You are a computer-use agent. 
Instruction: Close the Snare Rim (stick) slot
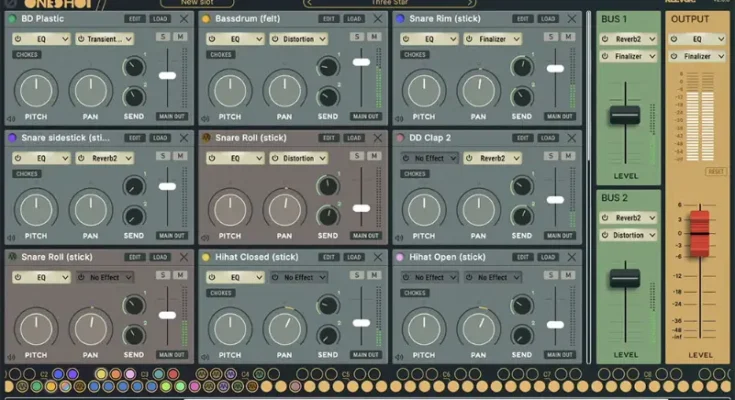pos(572,19)
